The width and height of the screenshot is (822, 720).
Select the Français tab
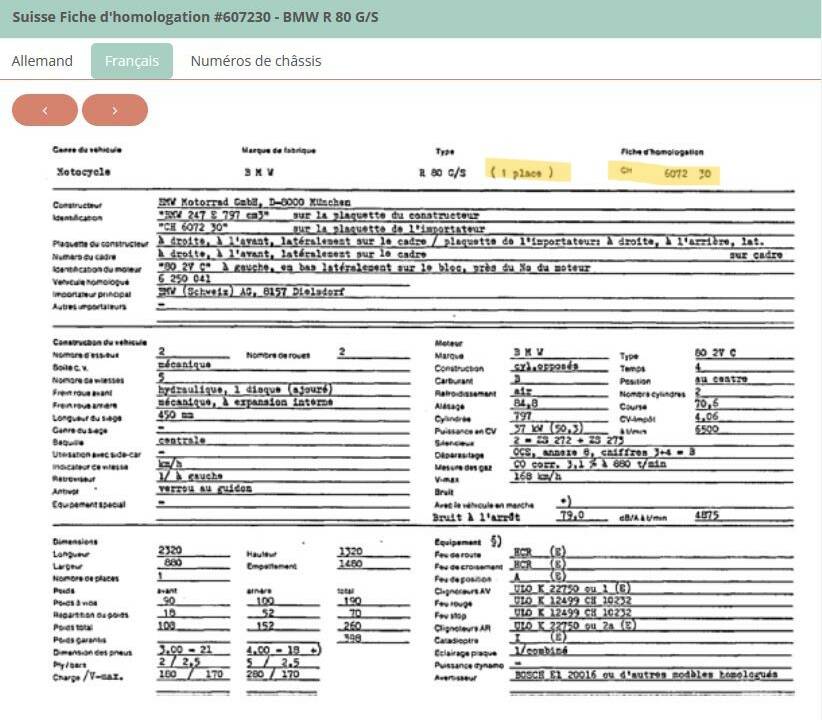pyautogui.click(x=132, y=61)
